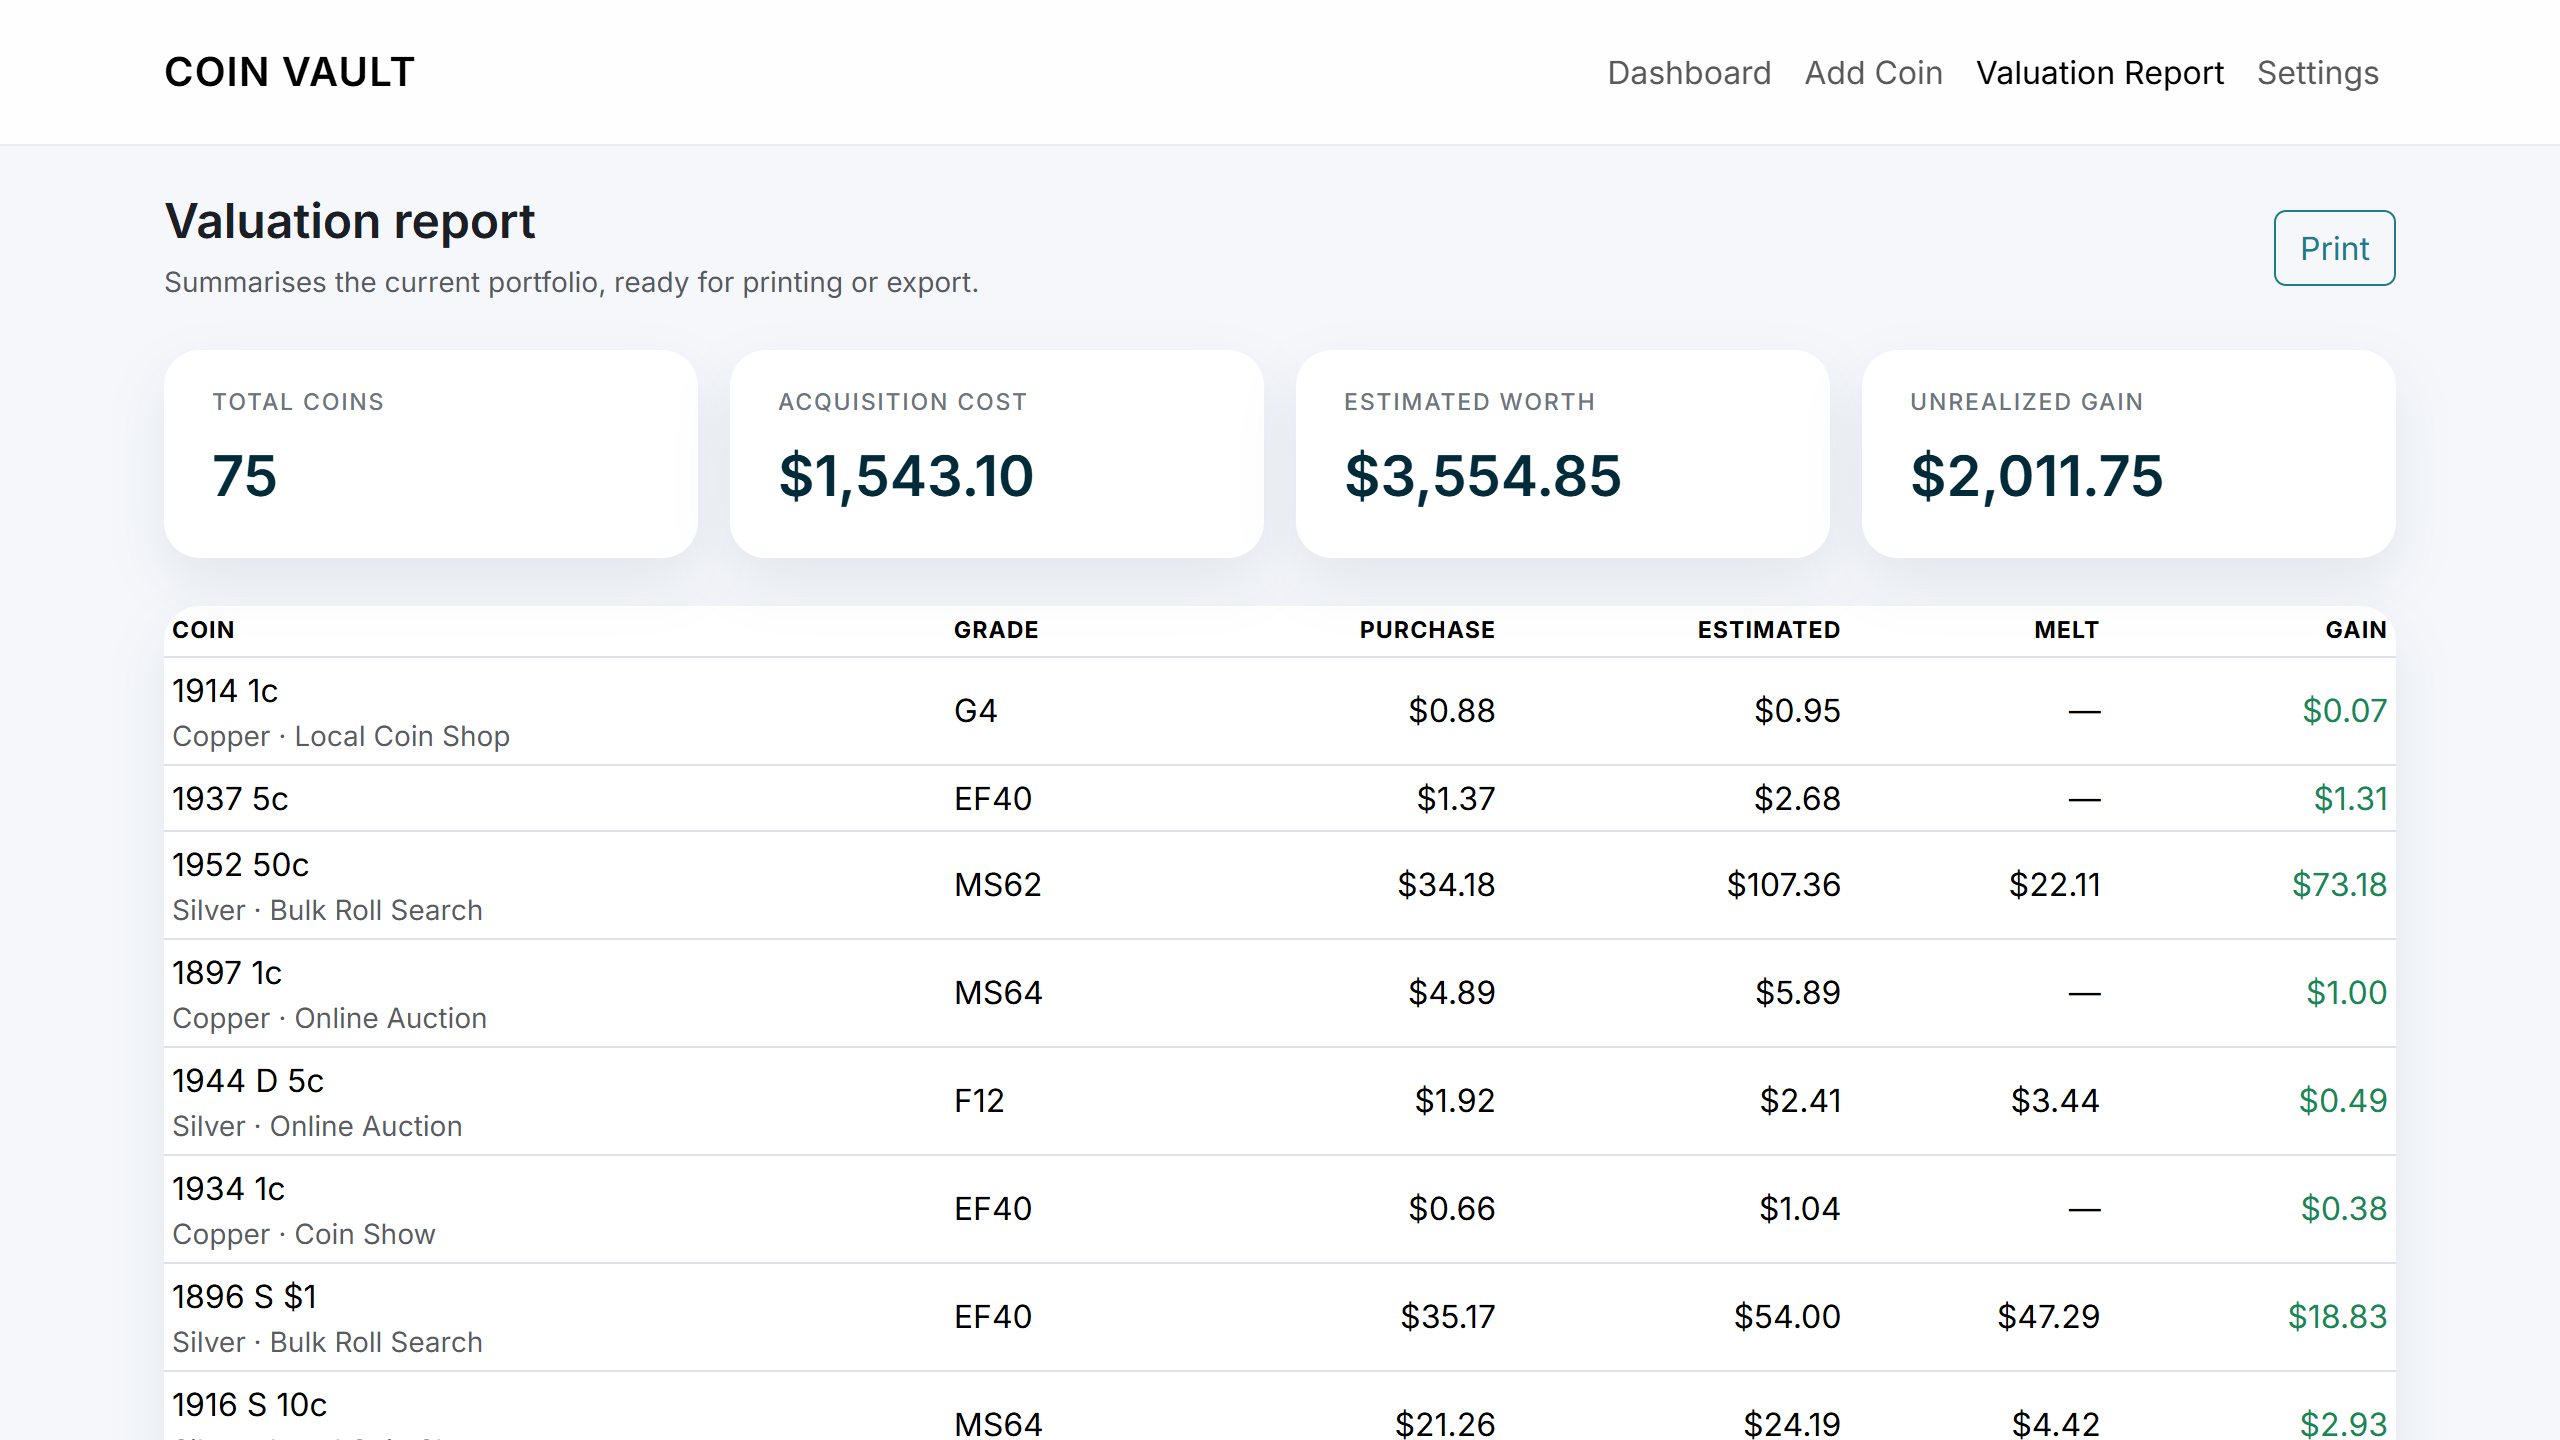
Task: Select the 1937 5c coin name
Action: coord(230,798)
